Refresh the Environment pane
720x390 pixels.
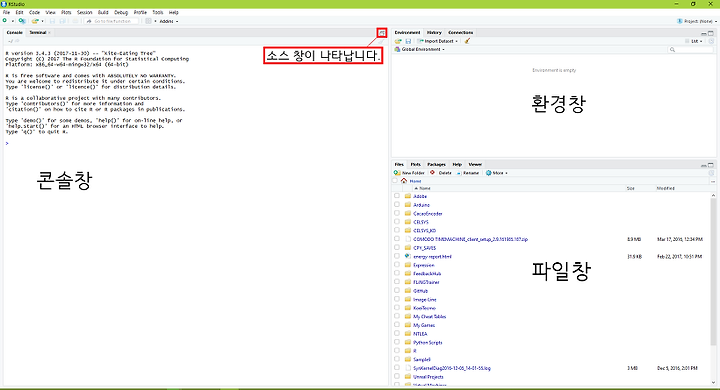point(711,41)
